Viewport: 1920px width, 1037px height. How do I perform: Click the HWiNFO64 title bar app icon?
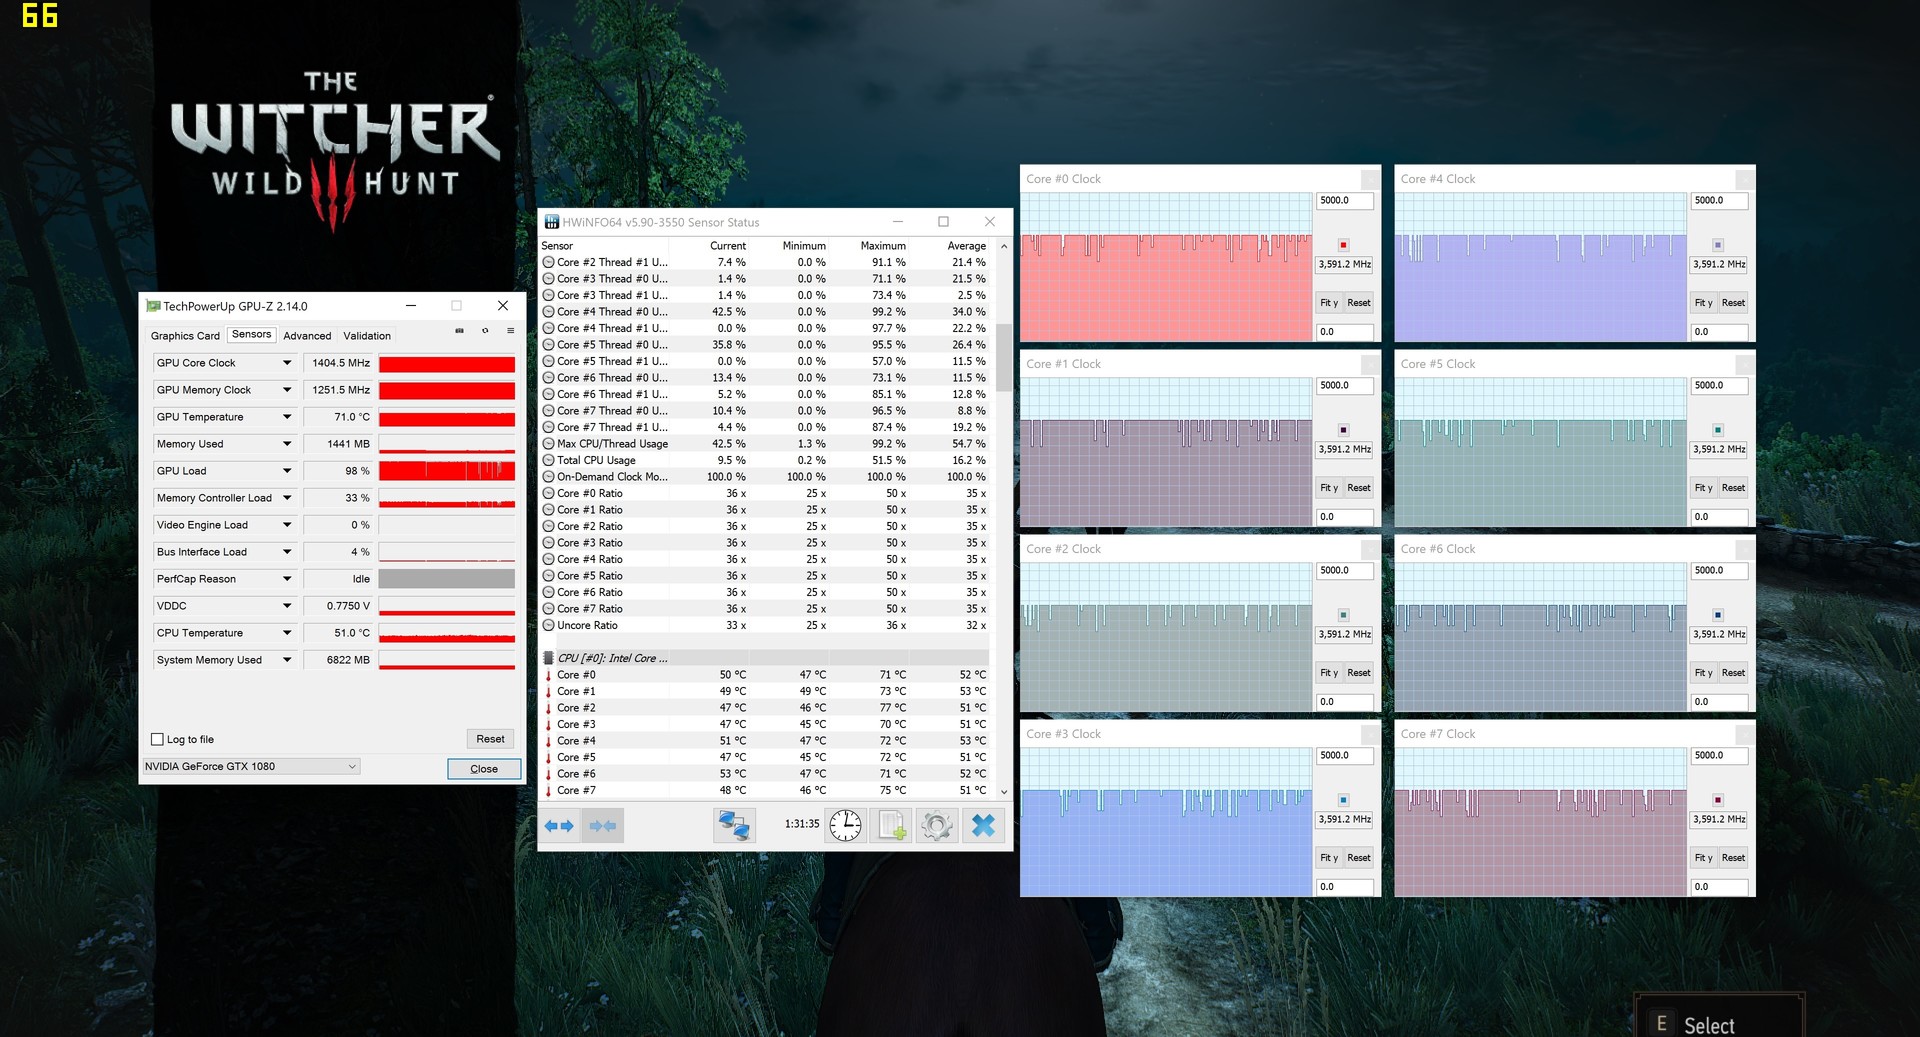(x=551, y=222)
